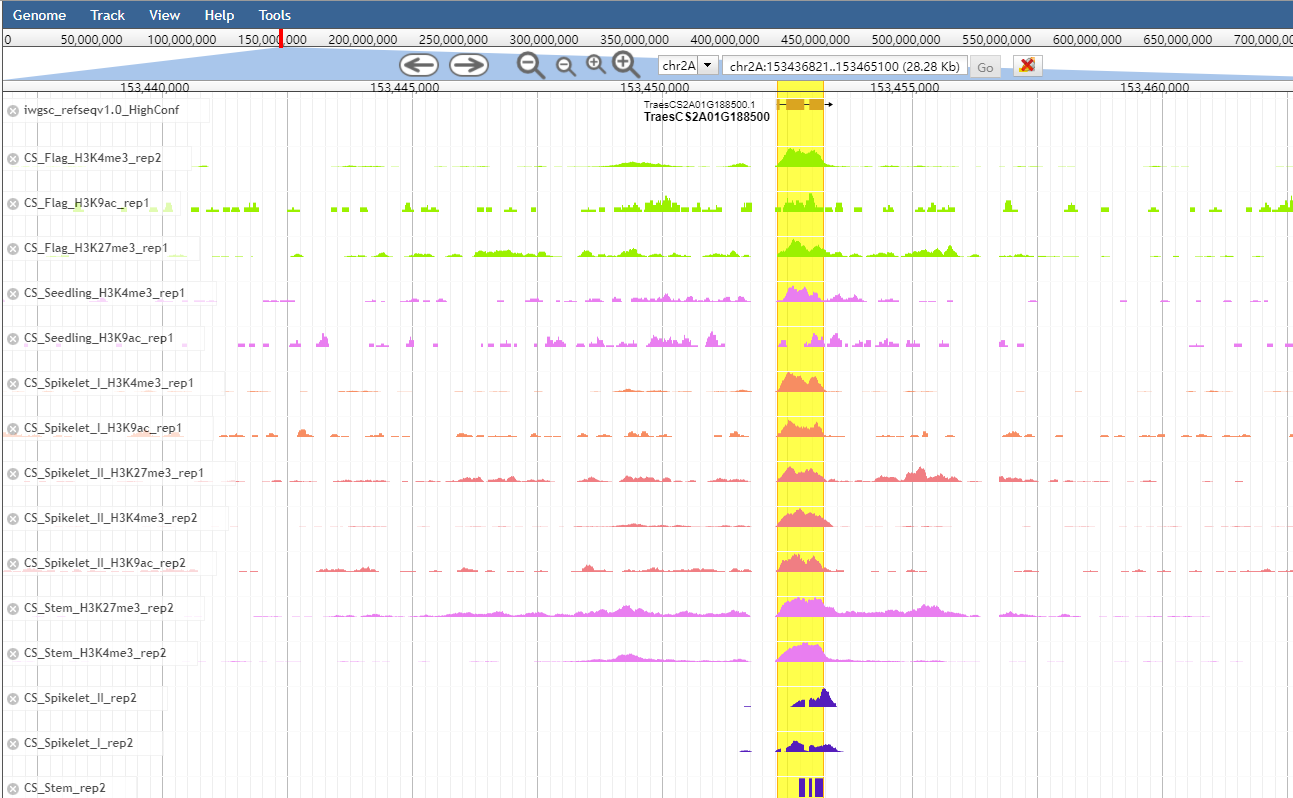
Task: Click the genomic location input field
Action: click(x=844, y=67)
